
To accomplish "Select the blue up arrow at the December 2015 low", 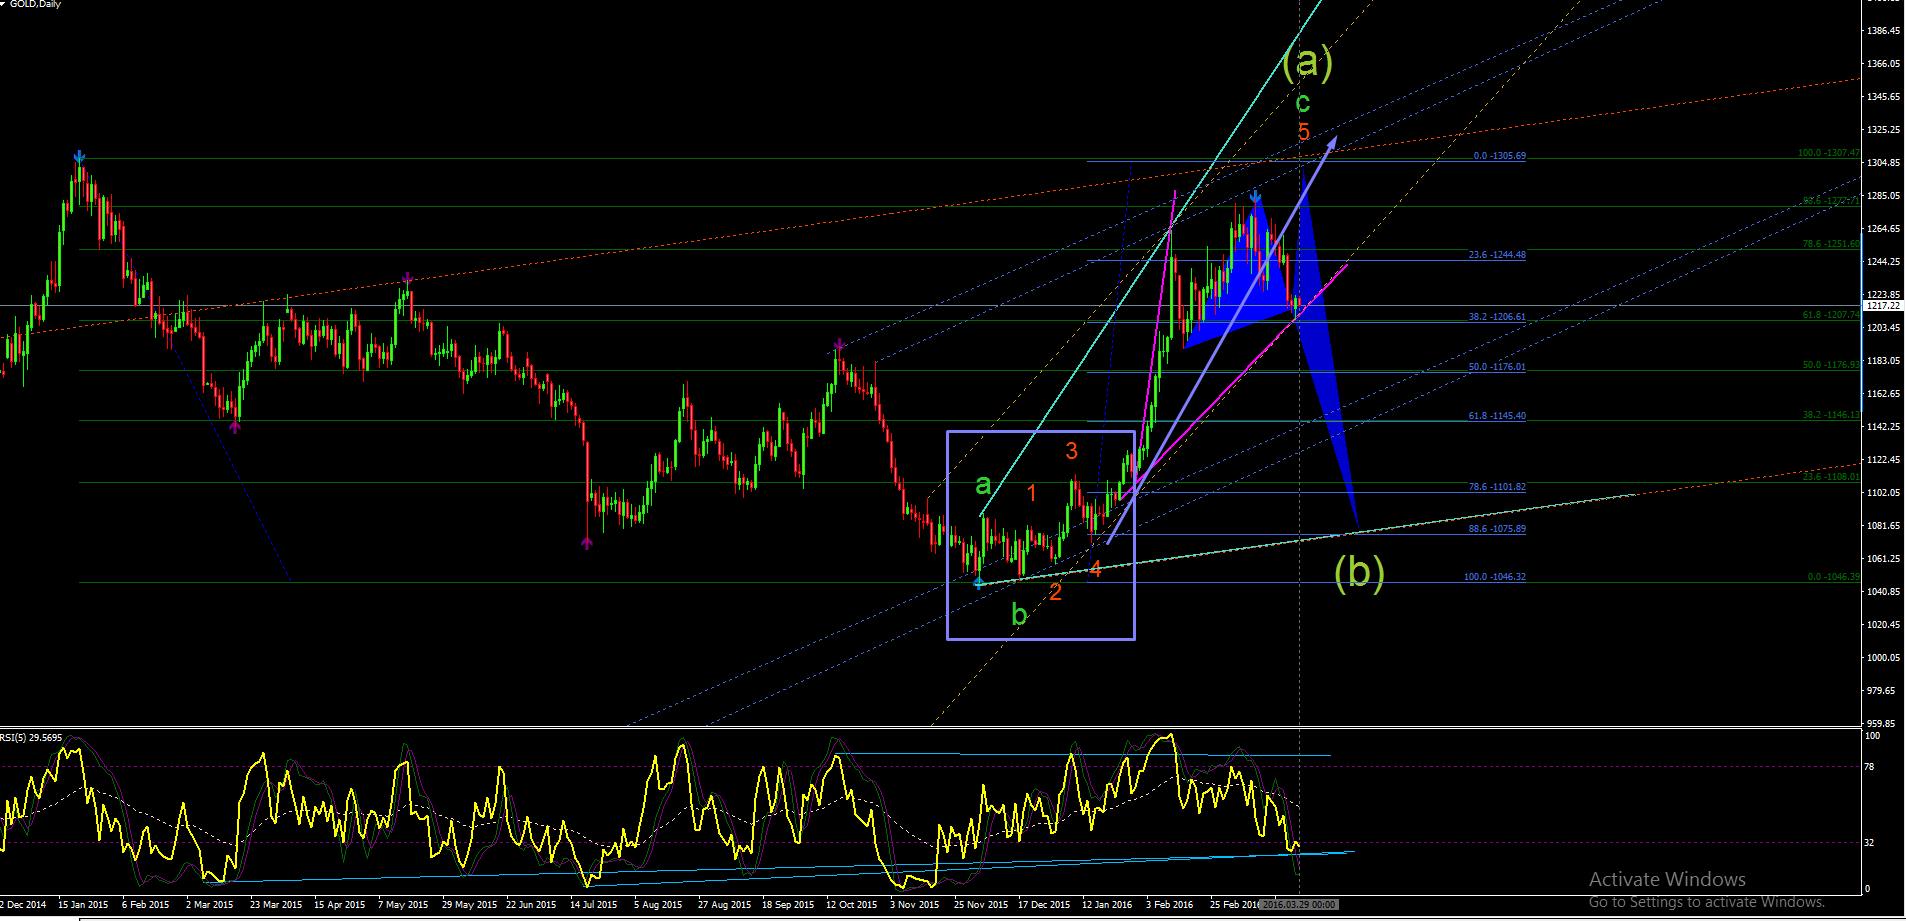I will pos(979,582).
